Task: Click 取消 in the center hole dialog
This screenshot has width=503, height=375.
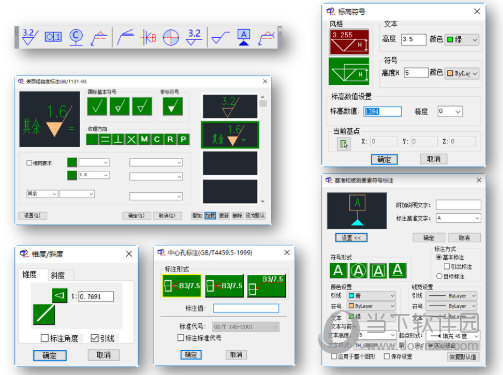Action: pyautogui.click(x=236, y=355)
